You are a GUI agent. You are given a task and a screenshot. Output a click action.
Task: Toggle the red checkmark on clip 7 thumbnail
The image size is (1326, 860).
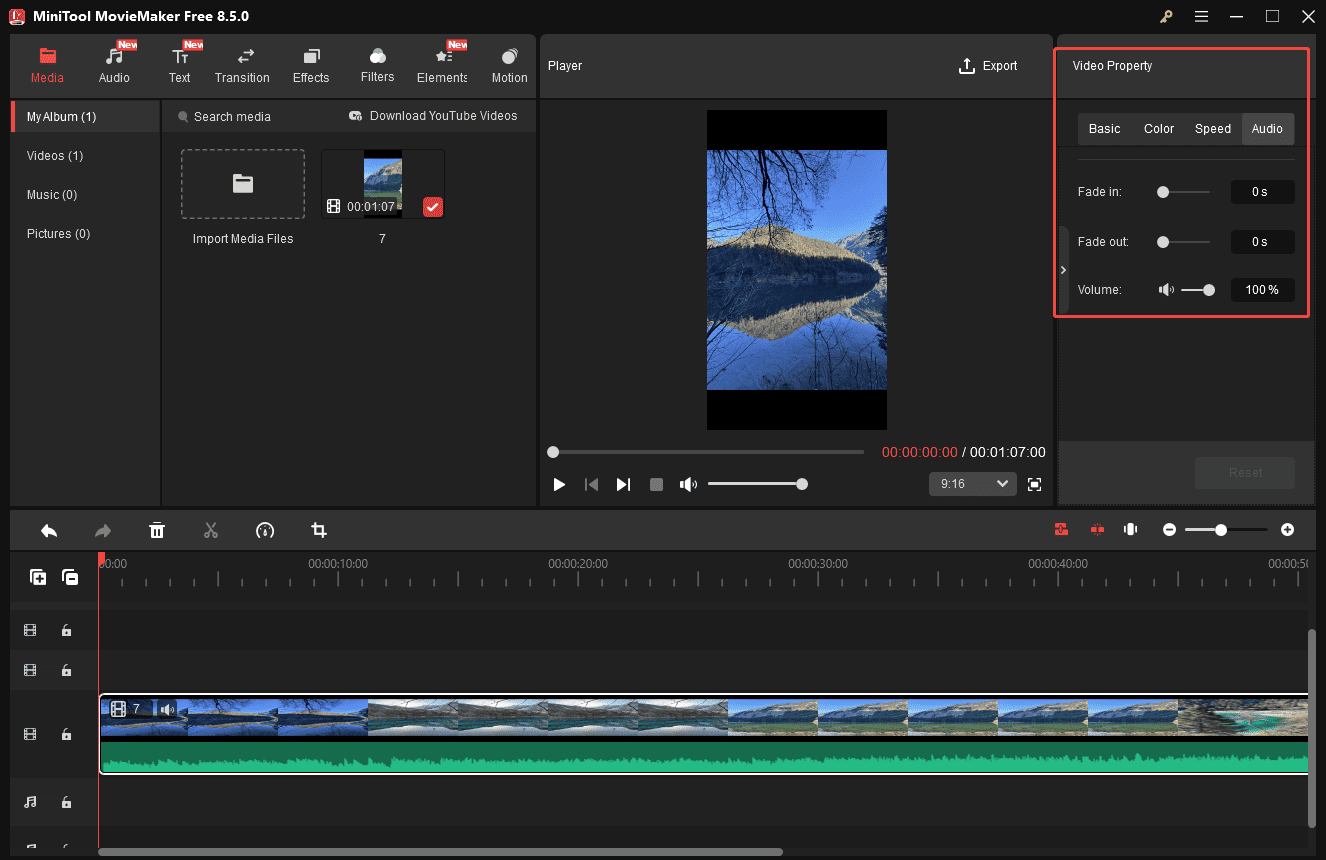(432, 207)
